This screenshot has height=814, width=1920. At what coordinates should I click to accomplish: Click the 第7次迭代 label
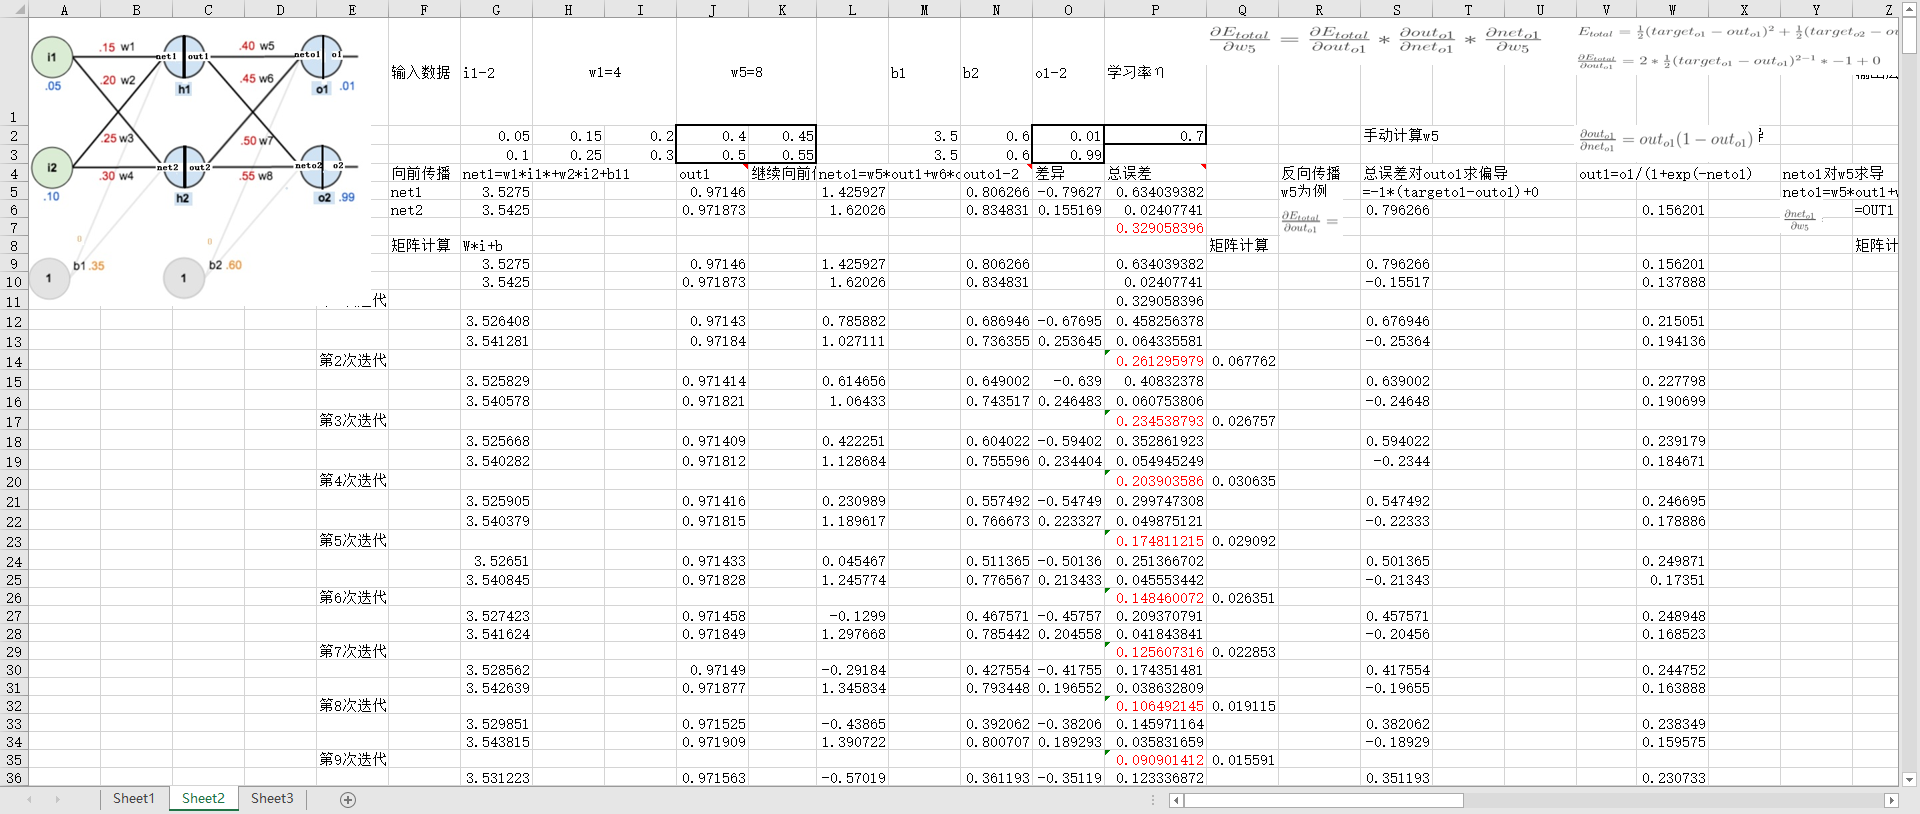(x=352, y=651)
